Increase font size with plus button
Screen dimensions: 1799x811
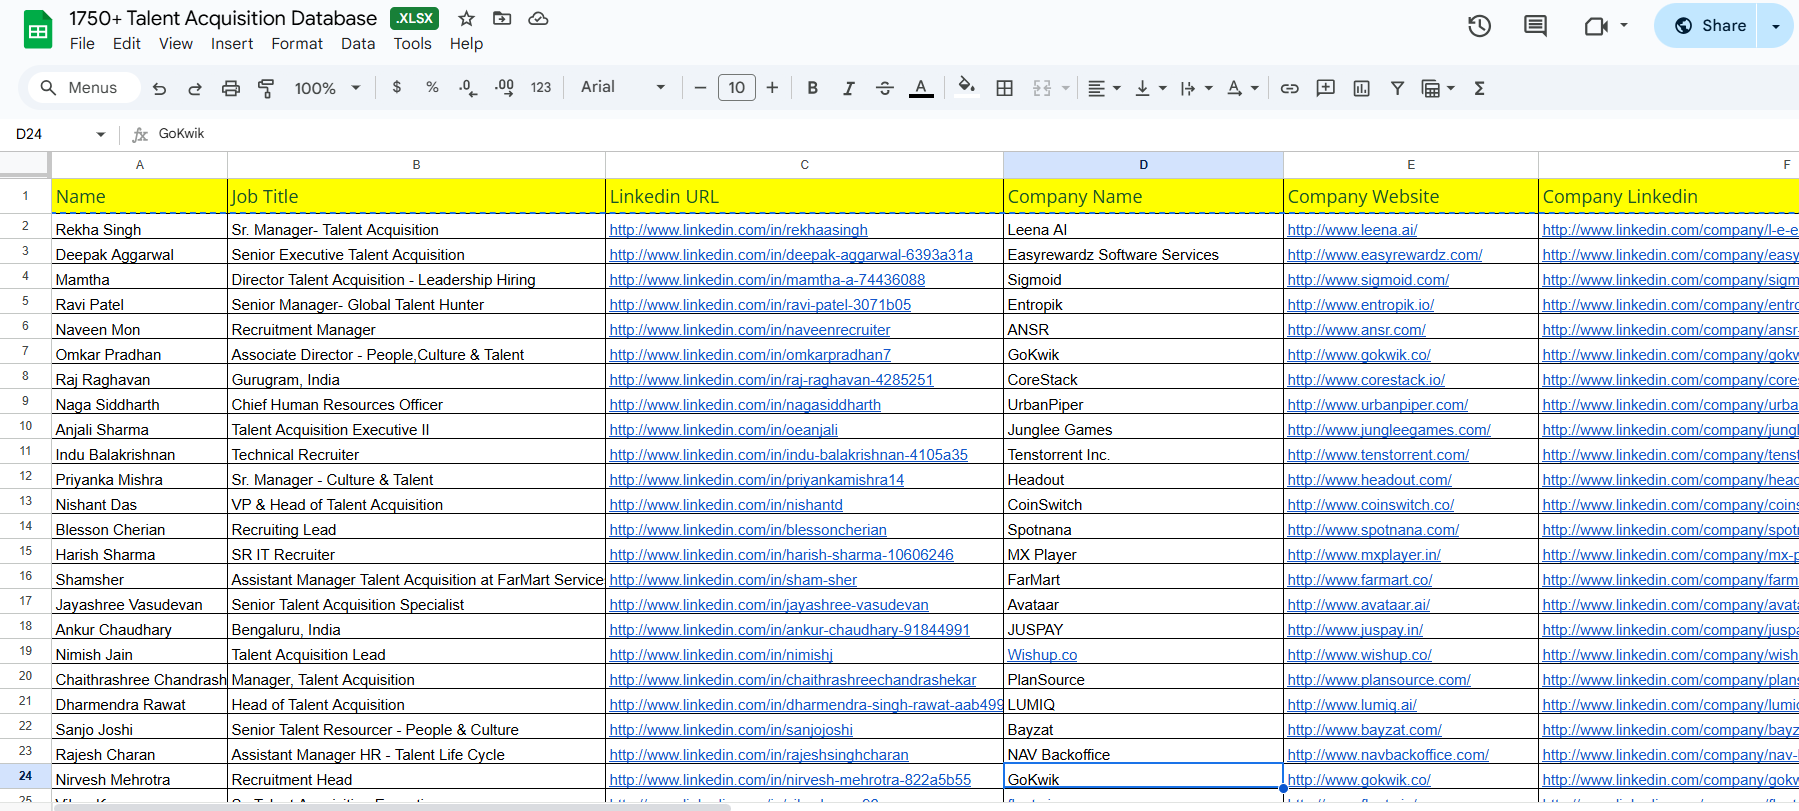click(x=772, y=88)
